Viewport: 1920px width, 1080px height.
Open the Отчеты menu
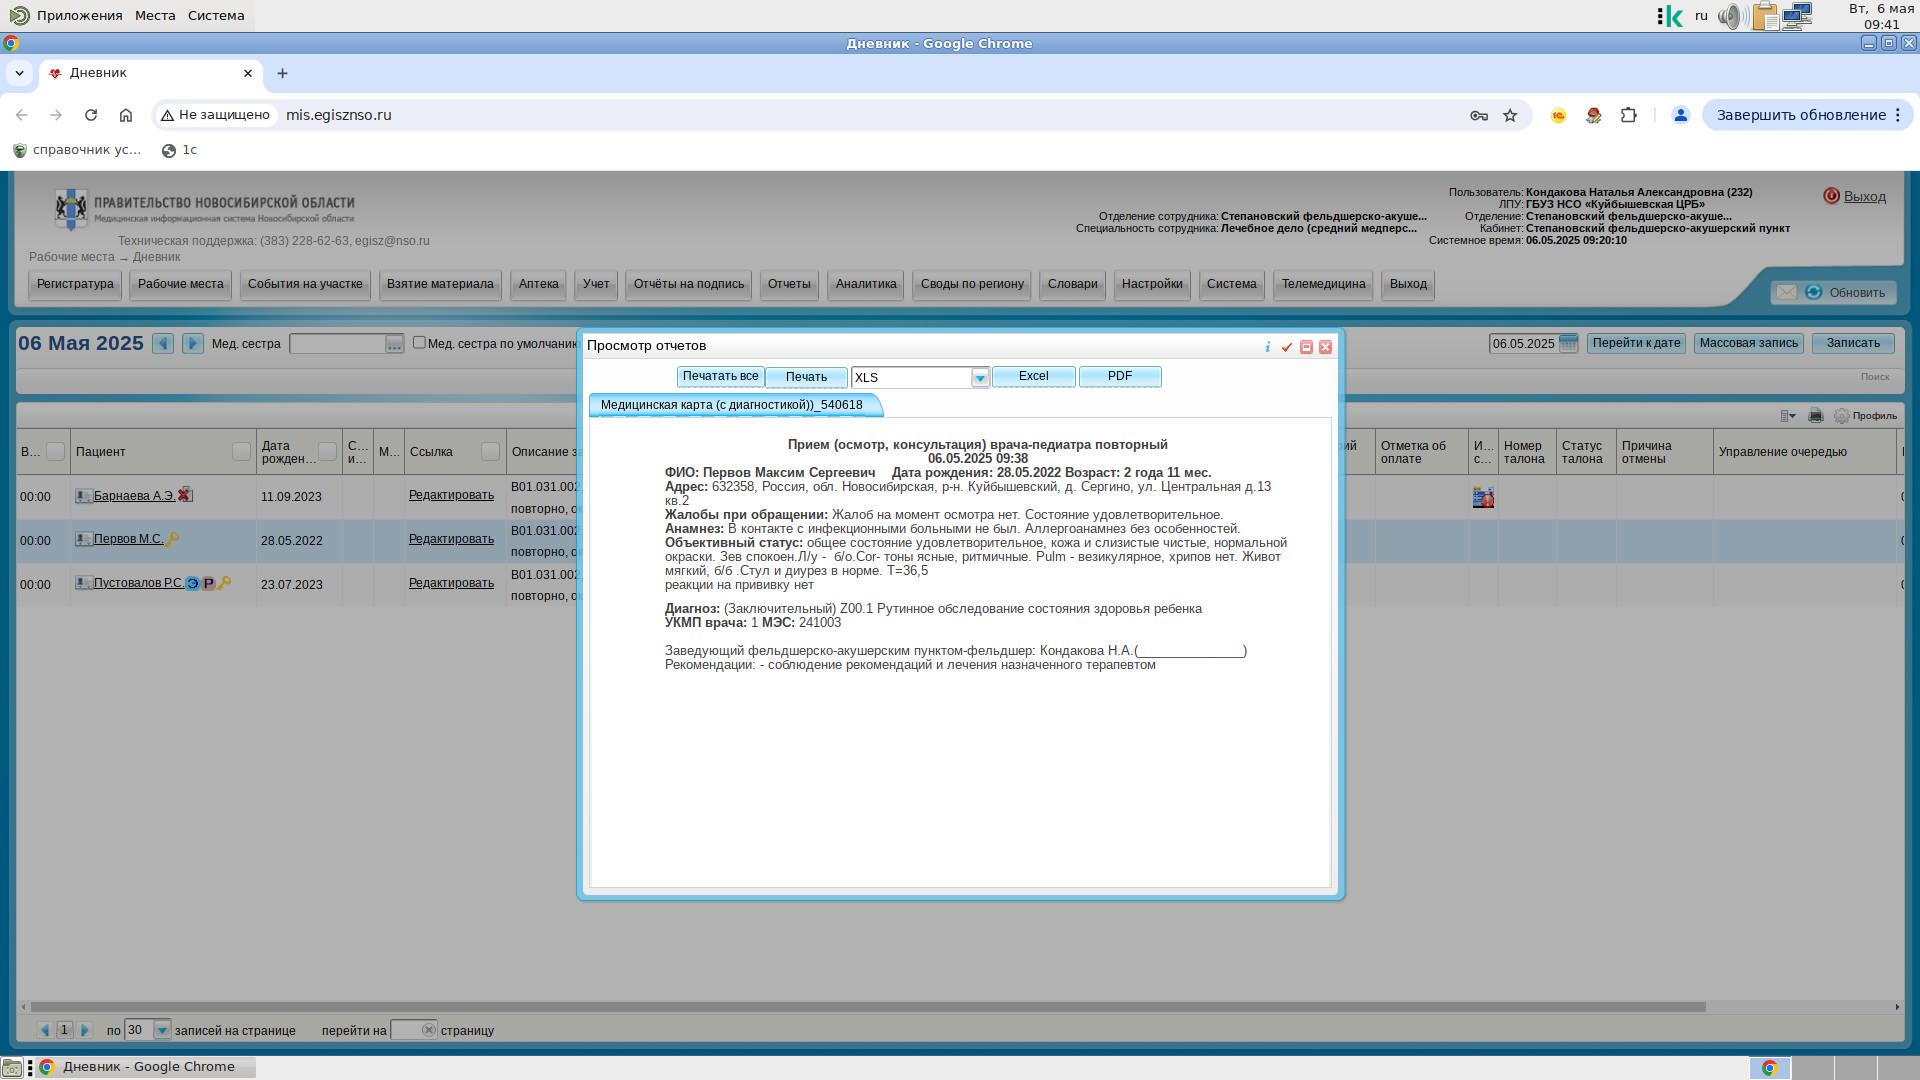coord(789,284)
